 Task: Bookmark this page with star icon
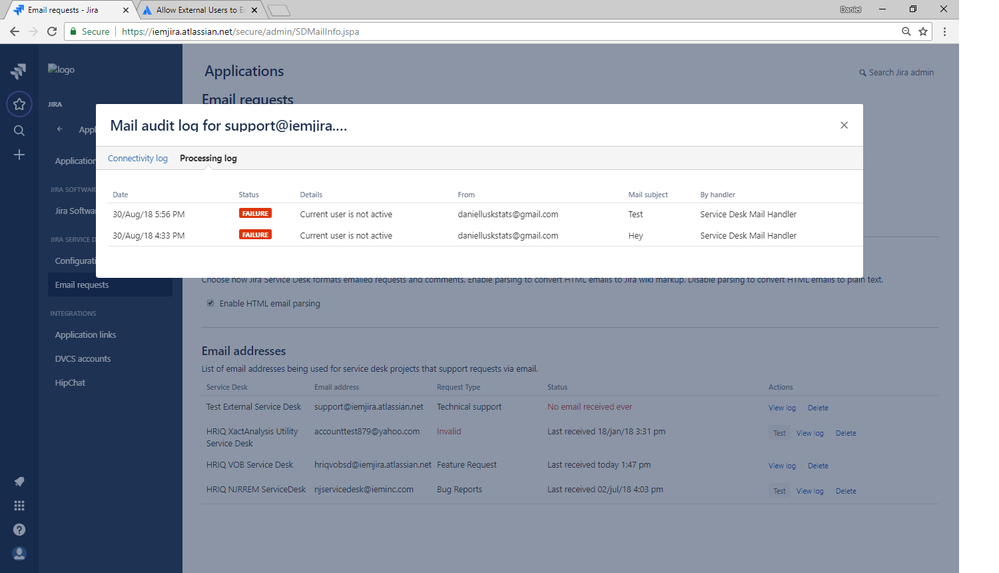coord(923,31)
